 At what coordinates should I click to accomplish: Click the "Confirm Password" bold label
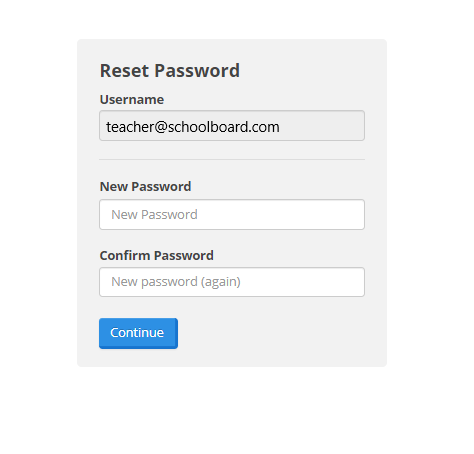[157, 256]
